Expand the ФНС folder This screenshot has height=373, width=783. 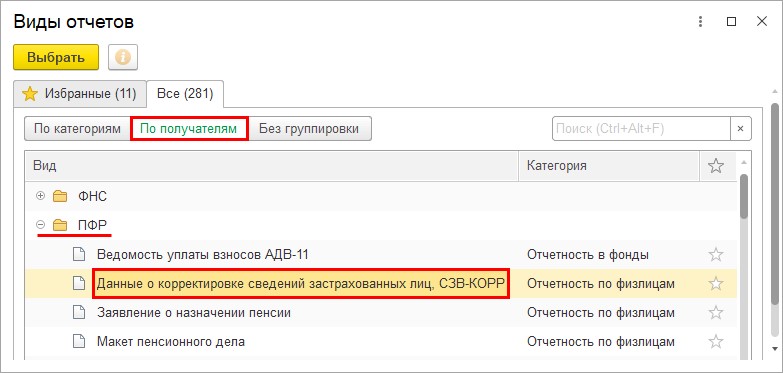[41, 196]
